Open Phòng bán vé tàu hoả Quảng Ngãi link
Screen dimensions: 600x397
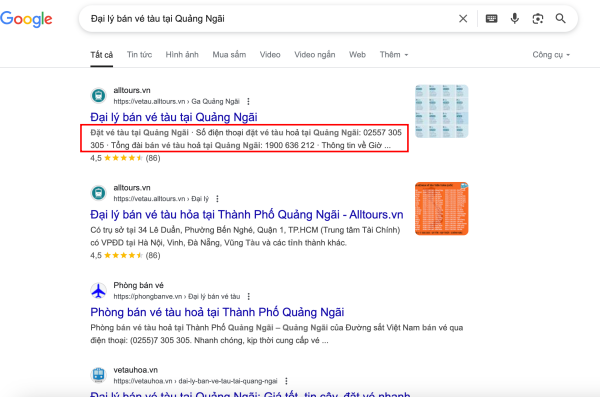pyautogui.click(x=217, y=312)
